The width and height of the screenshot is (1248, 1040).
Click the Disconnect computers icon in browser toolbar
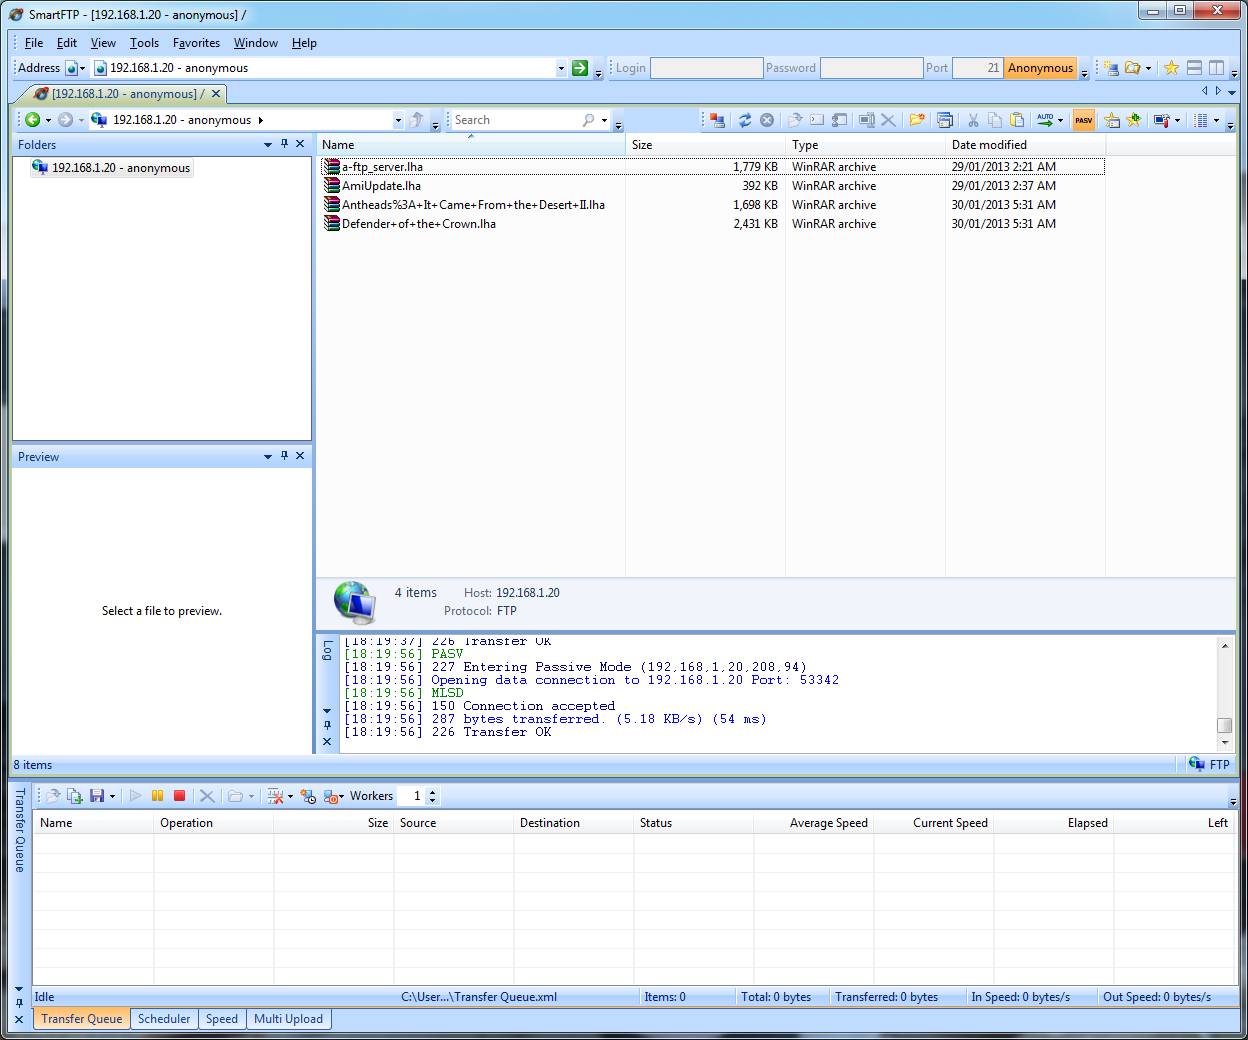pyautogui.click(x=717, y=120)
